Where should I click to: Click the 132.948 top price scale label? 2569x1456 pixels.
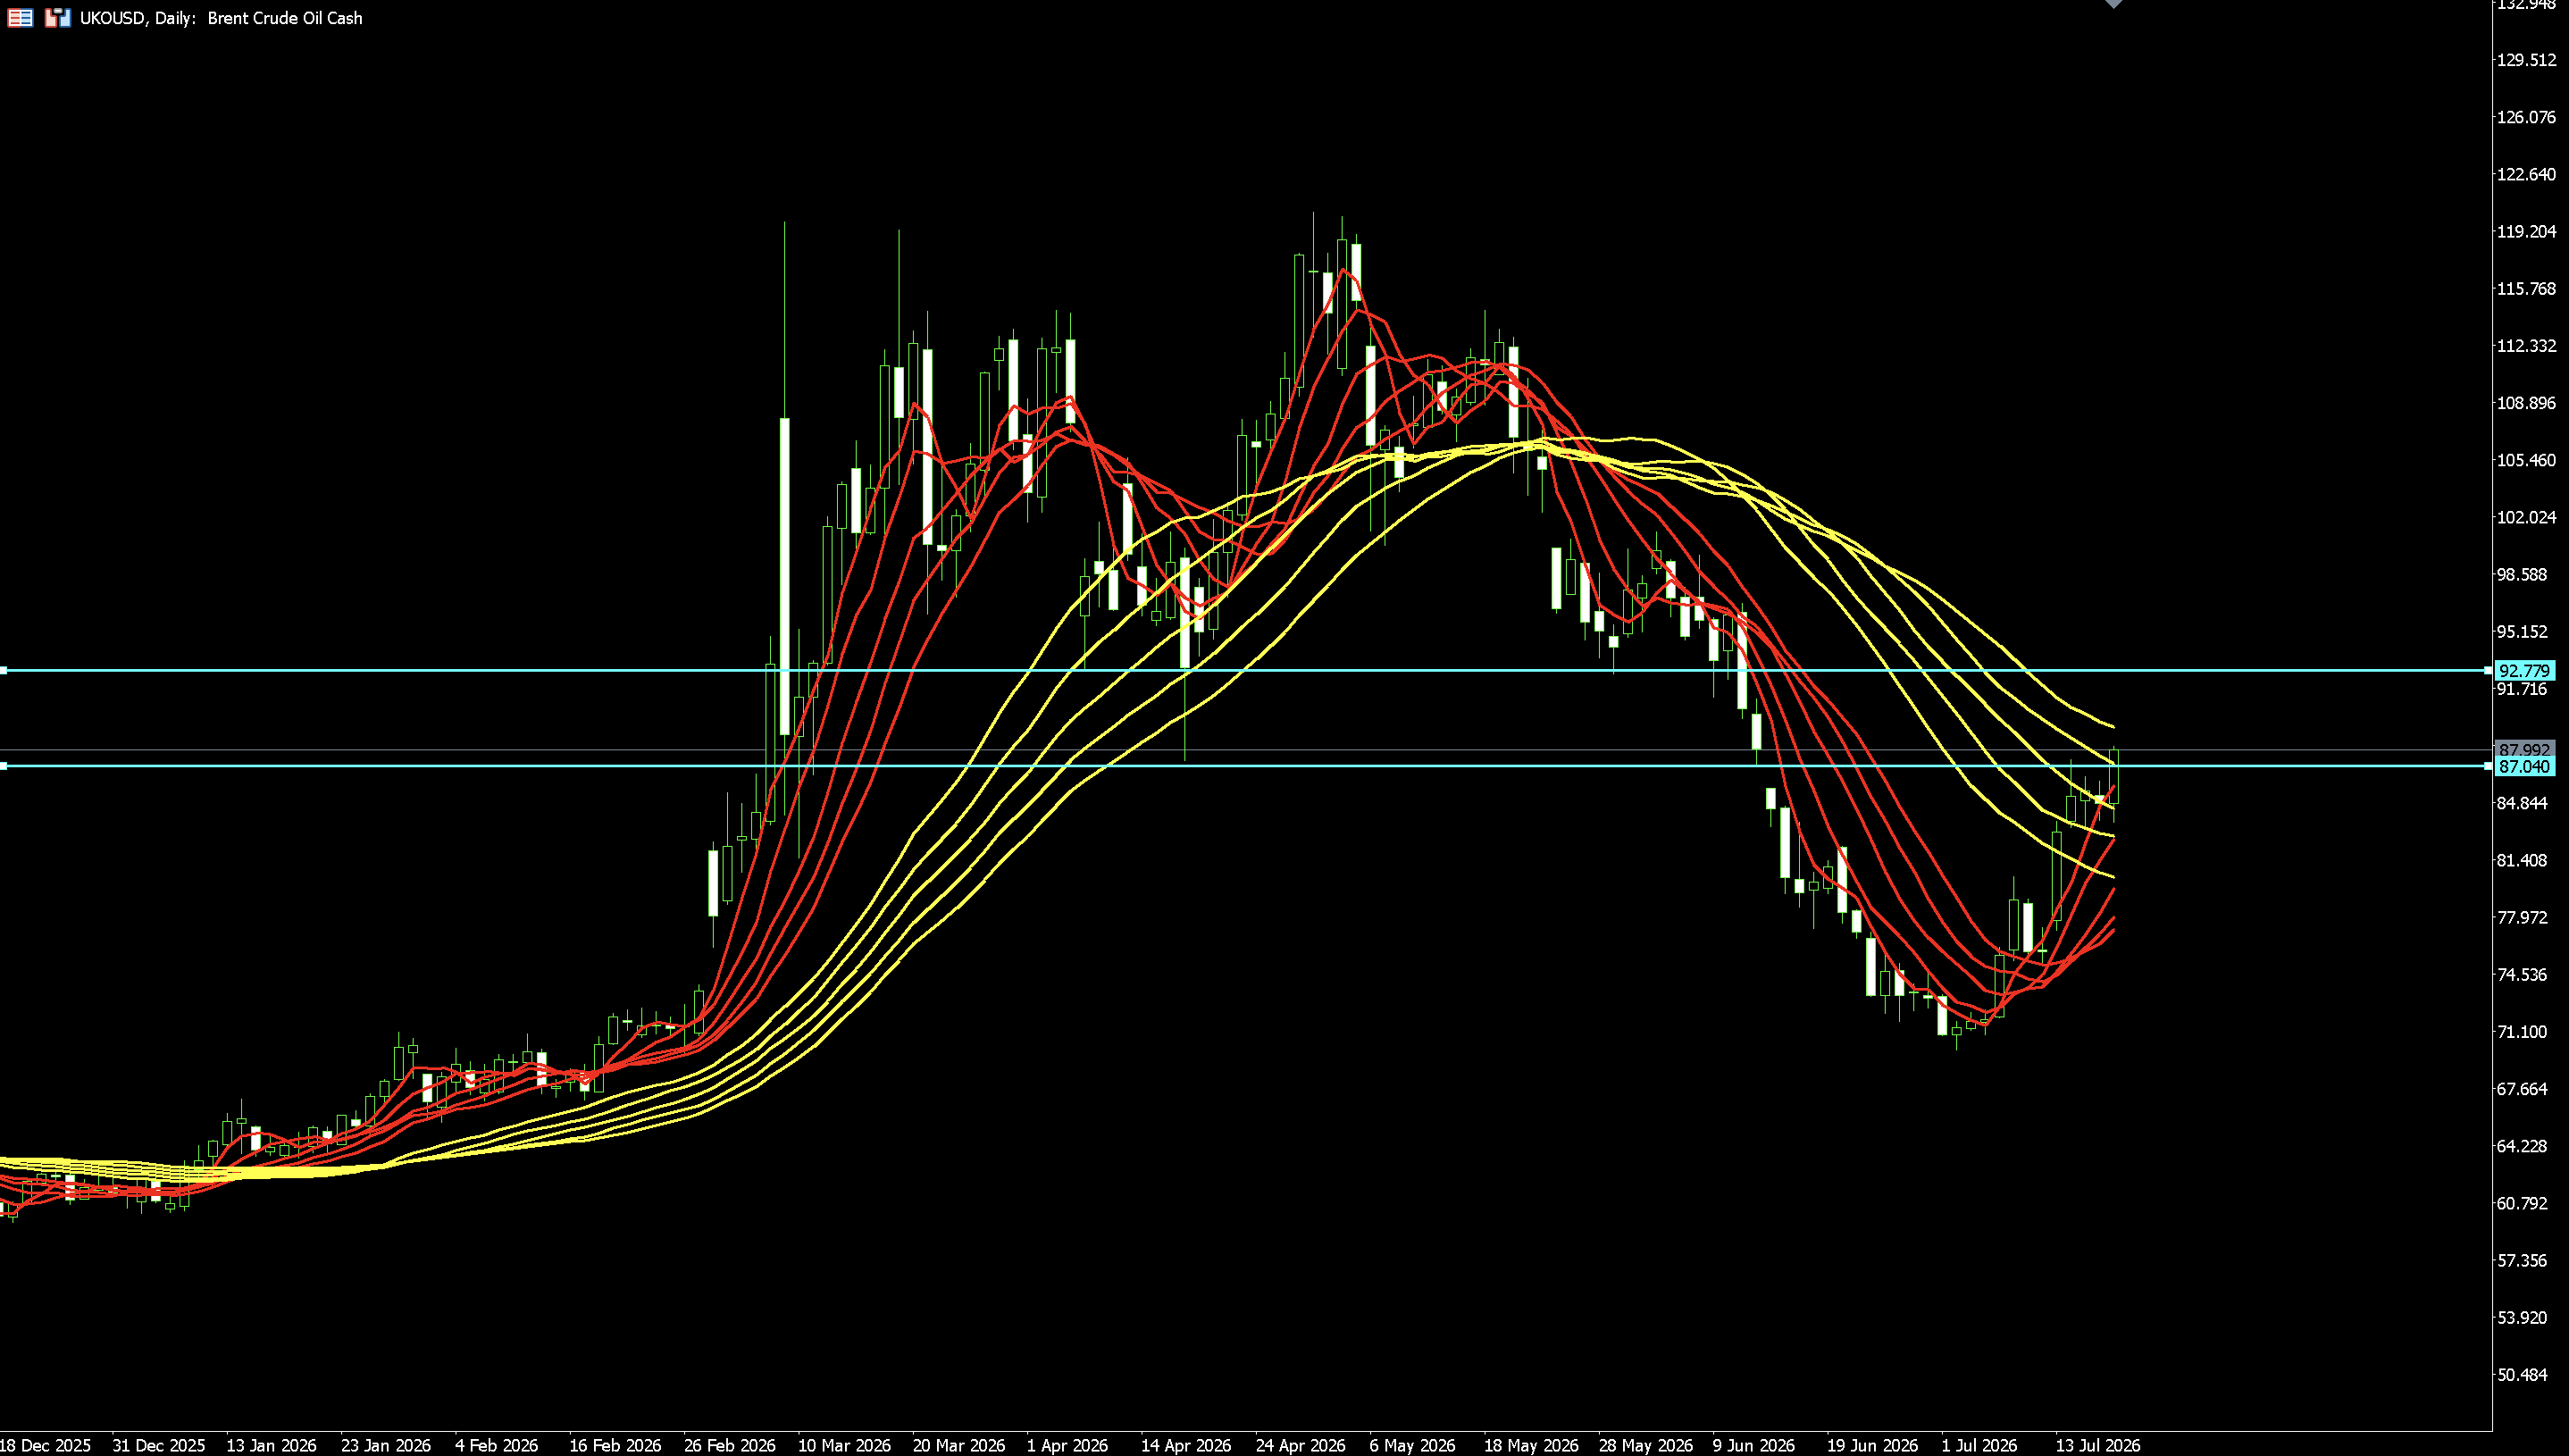(x=2526, y=5)
